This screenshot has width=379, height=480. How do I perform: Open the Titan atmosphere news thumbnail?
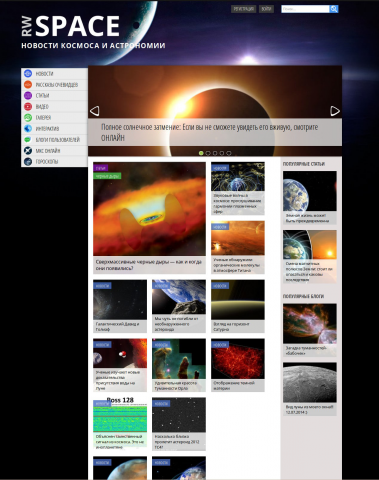pyautogui.click(x=238, y=238)
